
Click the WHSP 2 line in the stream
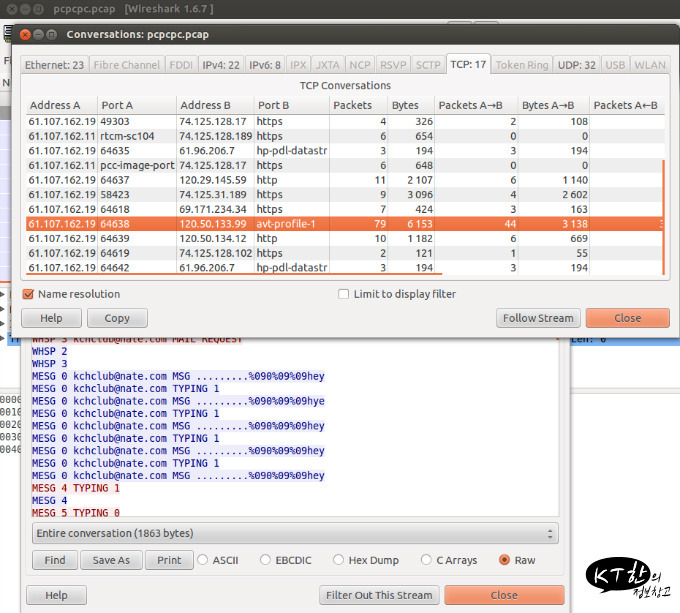tap(49, 351)
